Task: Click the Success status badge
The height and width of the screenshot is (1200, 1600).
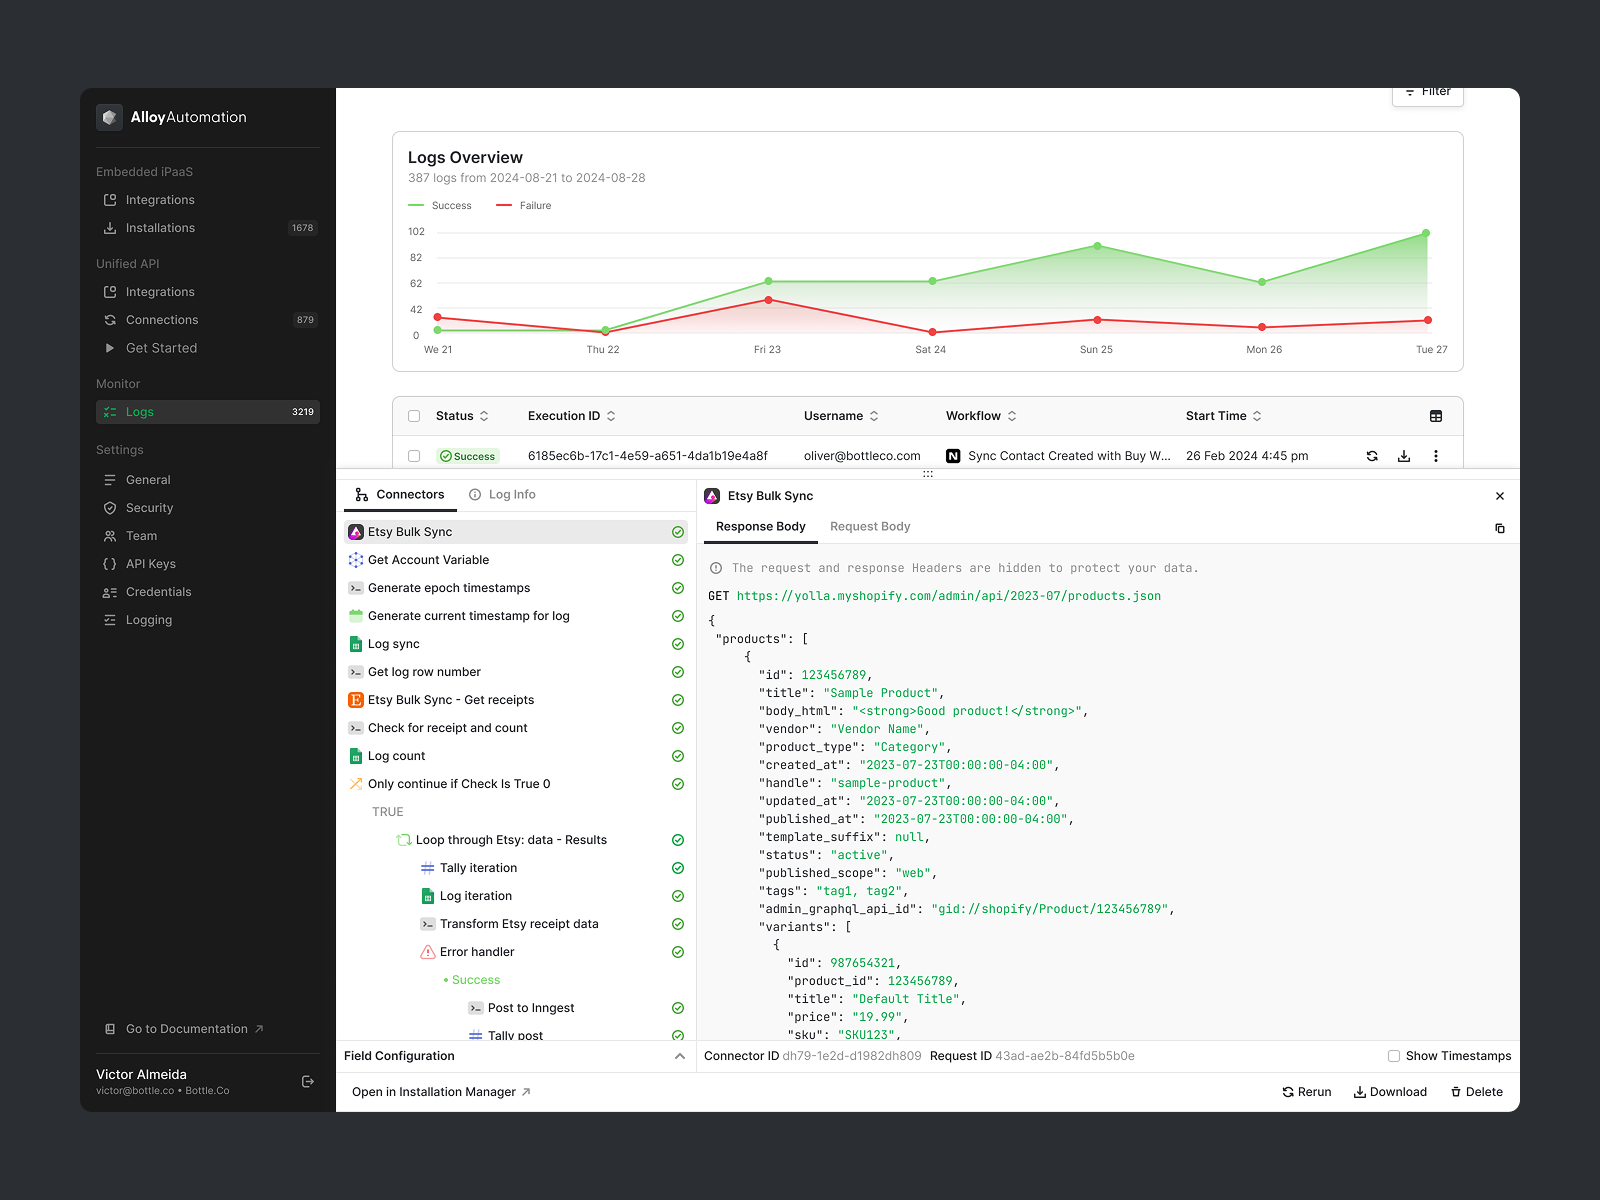Action: [x=468, y=456]
